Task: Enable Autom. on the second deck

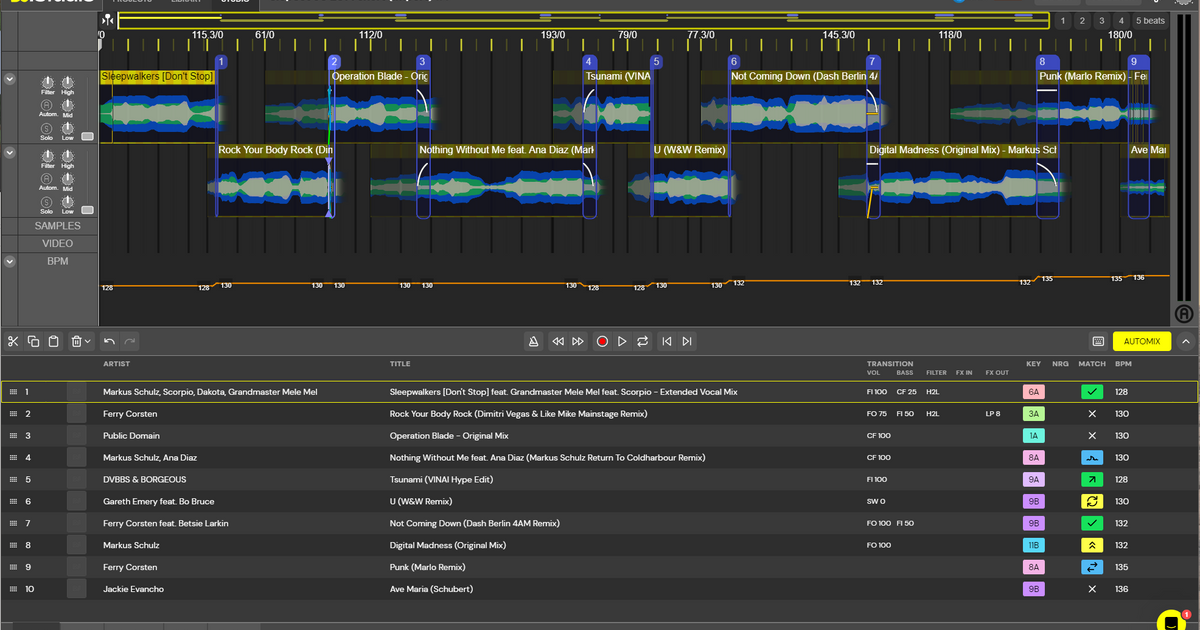Action: pyautogui.click(x=45, y=178)
